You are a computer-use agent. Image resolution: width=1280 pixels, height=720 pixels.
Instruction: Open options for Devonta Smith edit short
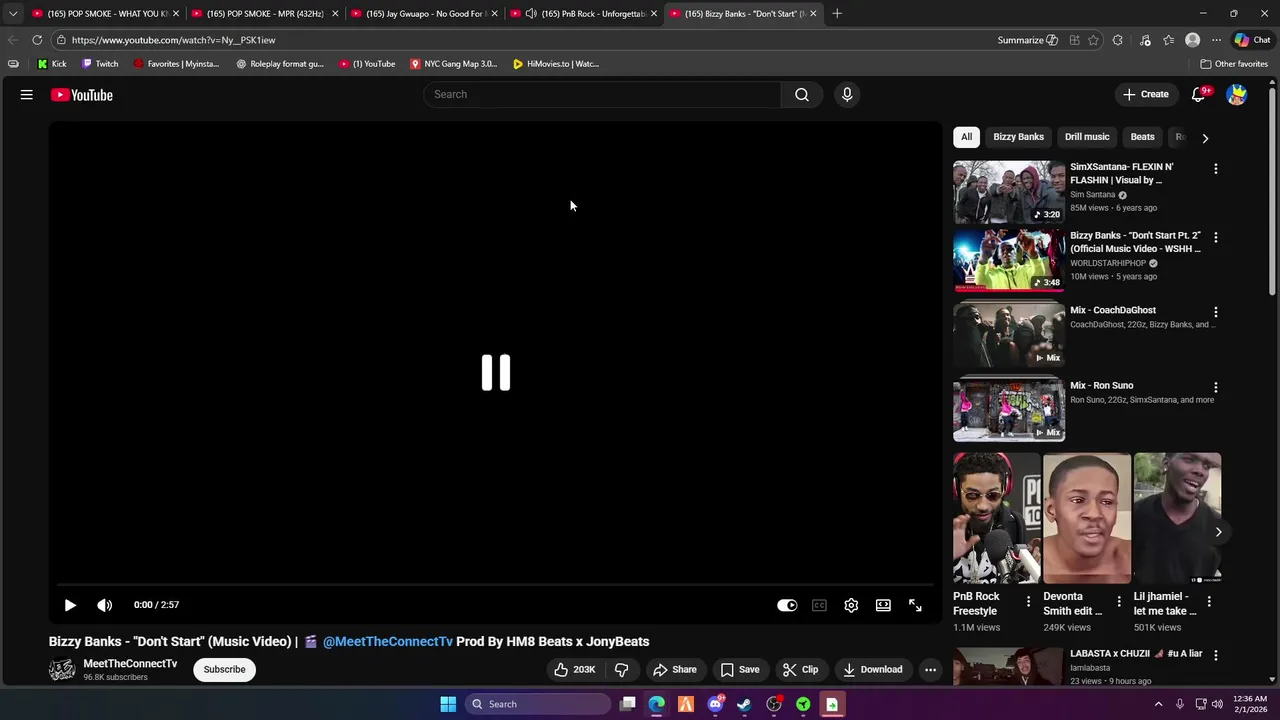click(x=1119, y=601)
